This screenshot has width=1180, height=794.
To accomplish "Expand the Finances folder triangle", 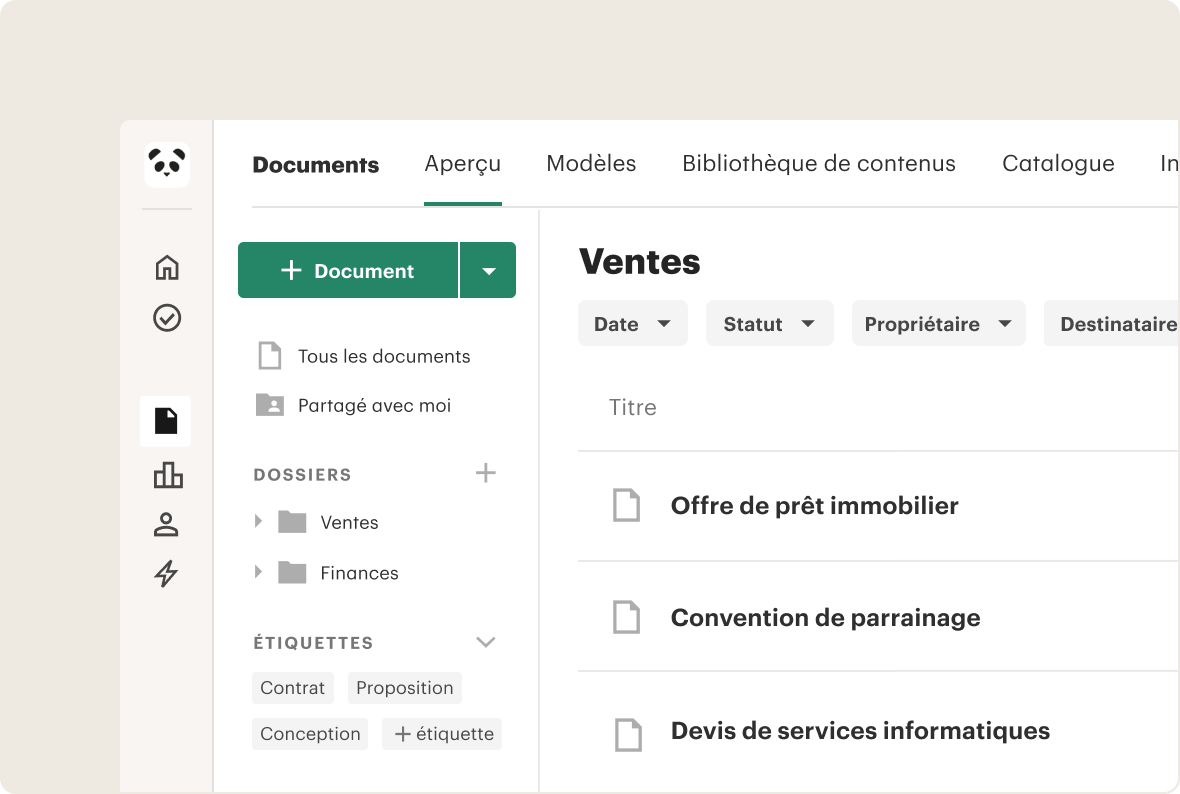I will 258,572.
